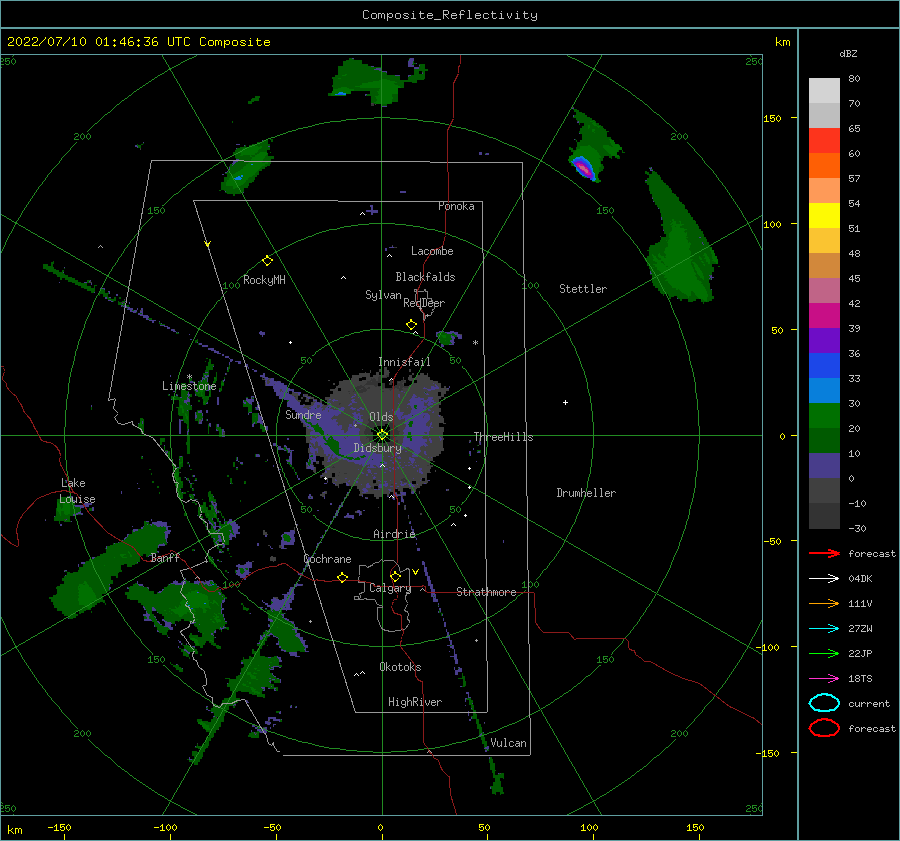Click the magenta swatch in dBZ legend
This screenshot has width=900, height=841.
[824, 316]
